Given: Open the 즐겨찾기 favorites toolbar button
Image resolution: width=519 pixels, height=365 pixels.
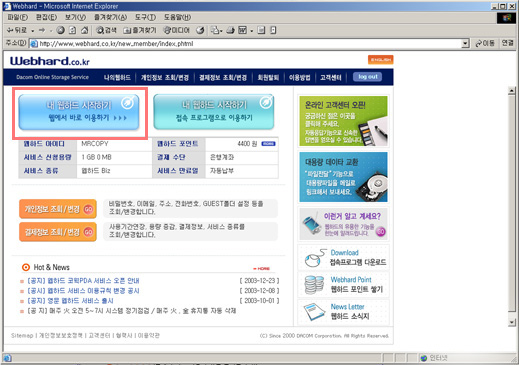Looking at the screenshot, I should 139,30.
